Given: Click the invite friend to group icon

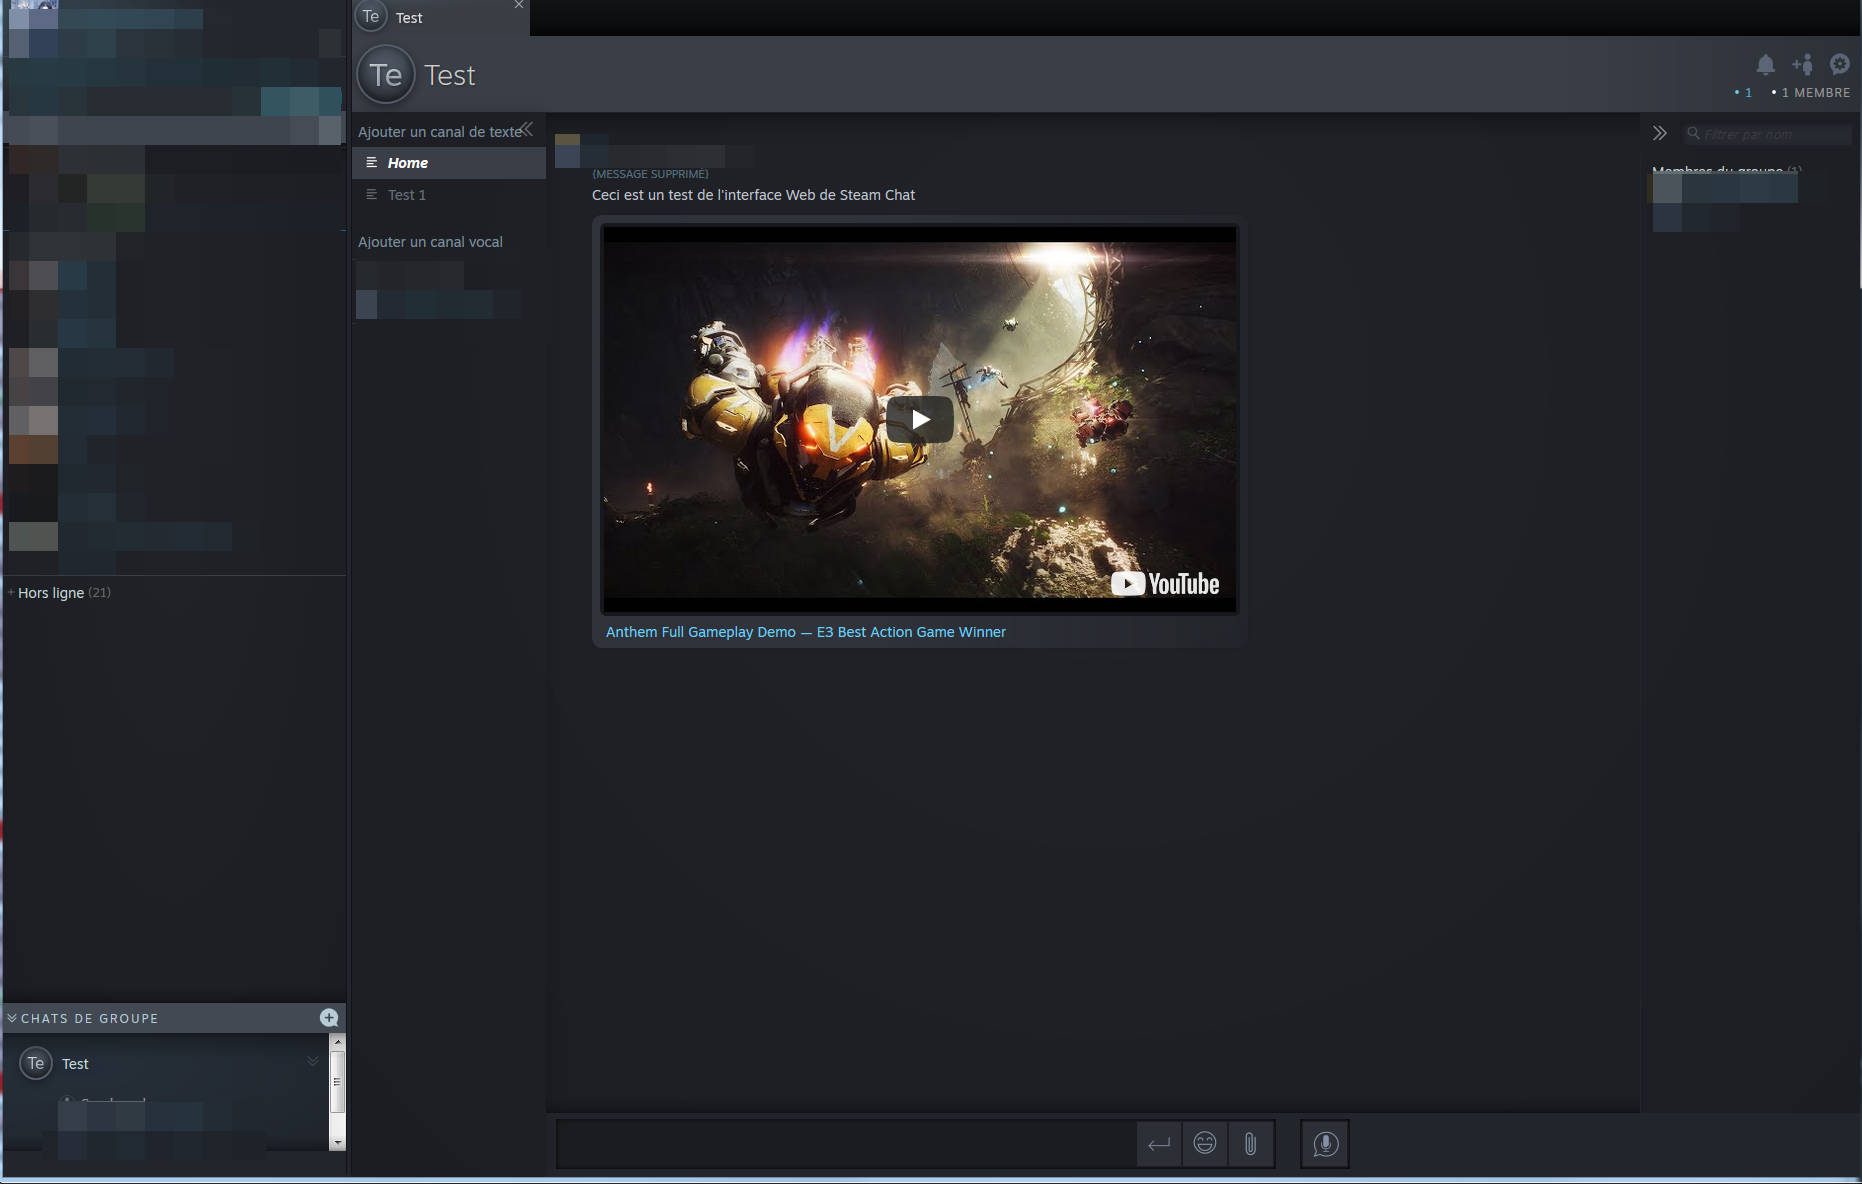Looking at the screenshot, I should [x=1803, y=65].
